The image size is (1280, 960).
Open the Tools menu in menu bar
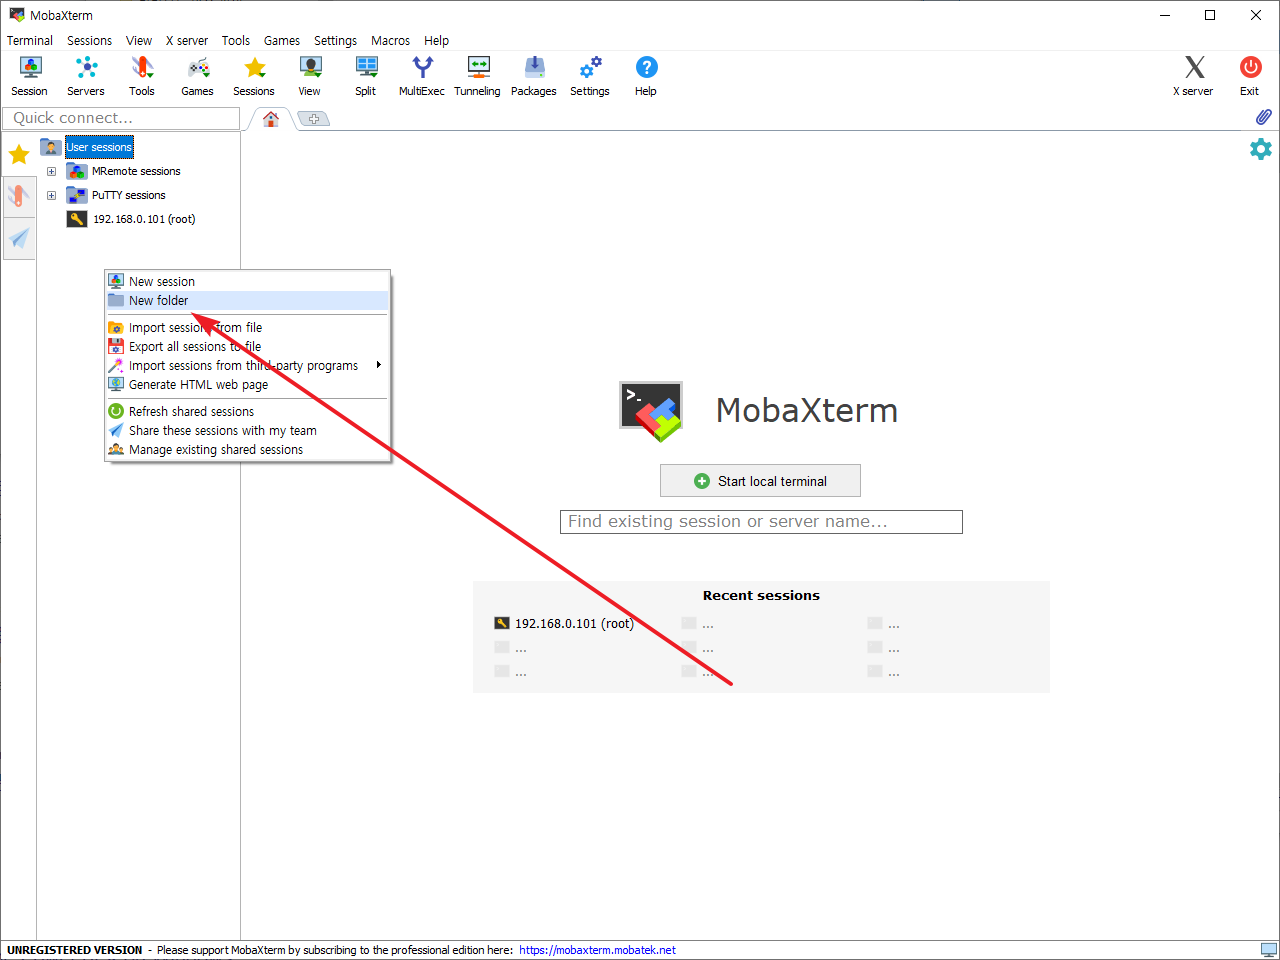(236, 41)
